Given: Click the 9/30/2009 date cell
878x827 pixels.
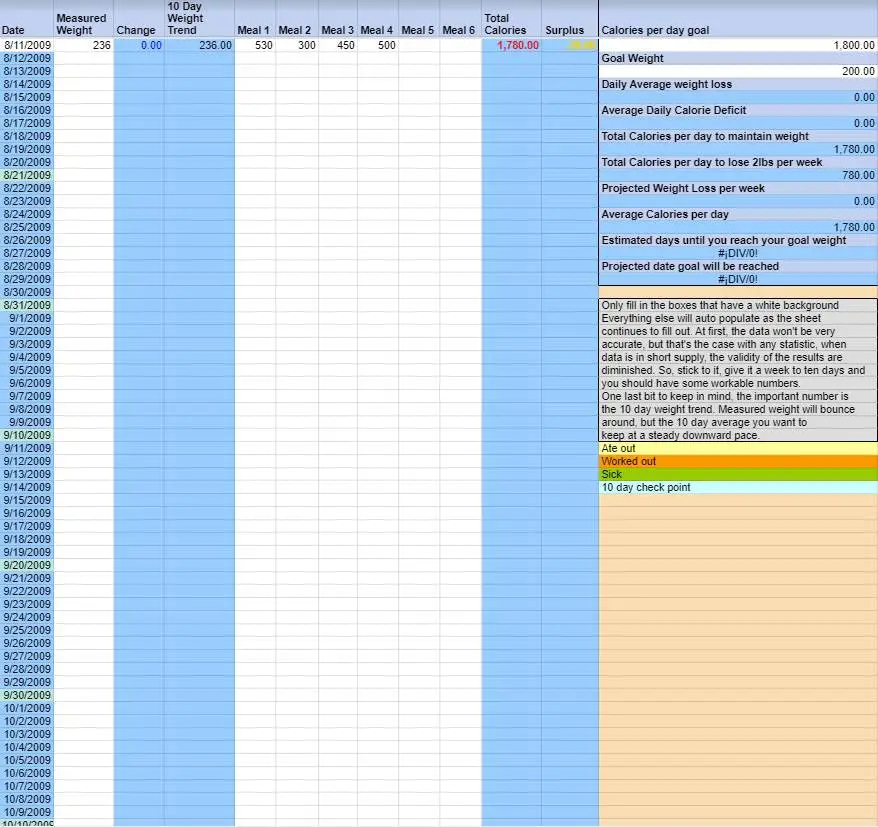Looking at the screenshot, I should pyautogui.click(x=27, y=695).
